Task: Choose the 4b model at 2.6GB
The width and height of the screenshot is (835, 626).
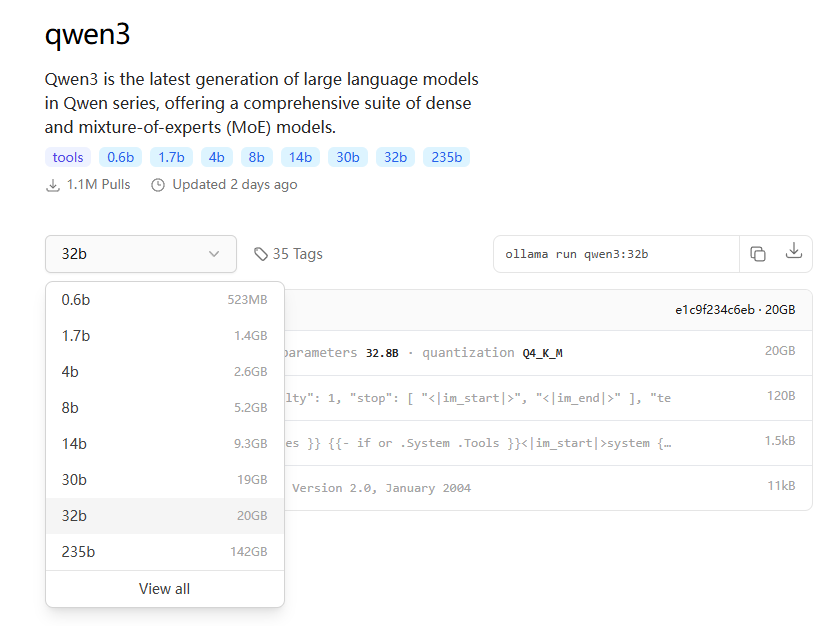Action: click(x=165, y=372)
